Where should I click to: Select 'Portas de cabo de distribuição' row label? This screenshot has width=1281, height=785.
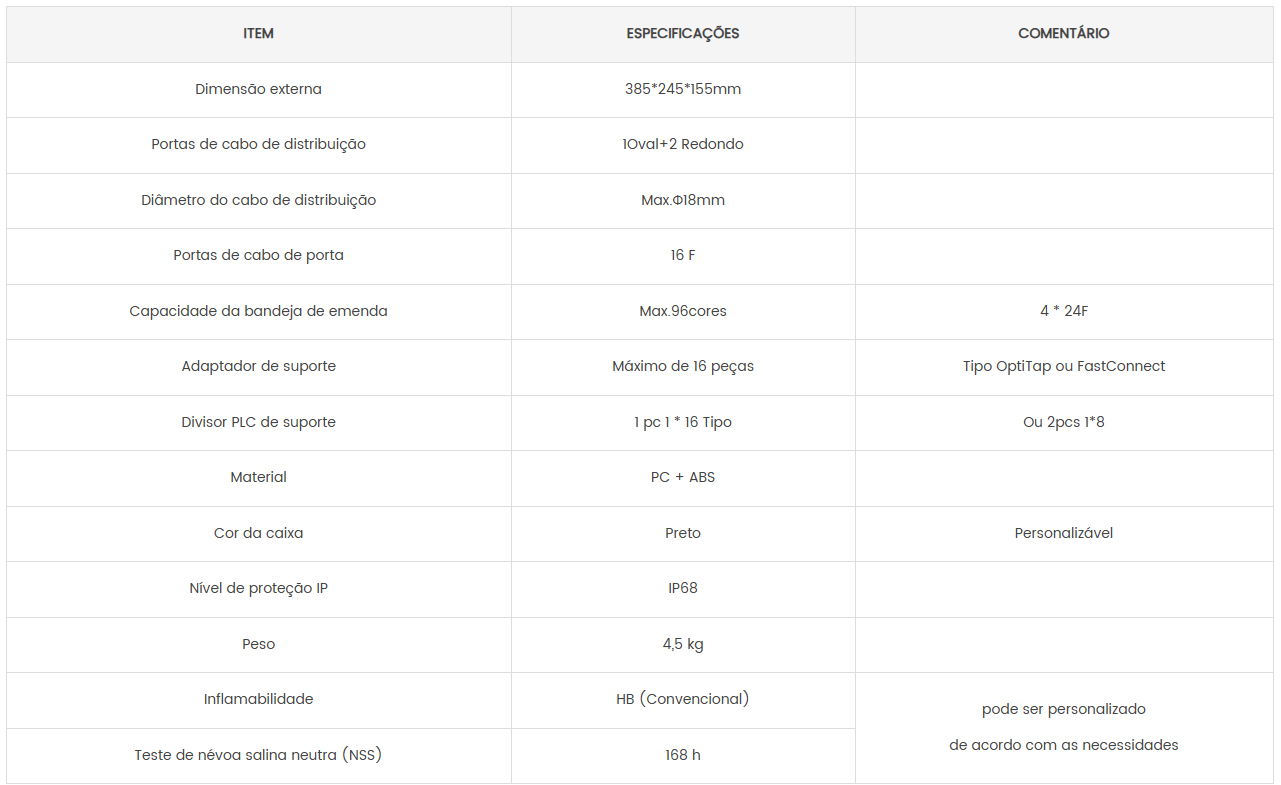[258, 144]
